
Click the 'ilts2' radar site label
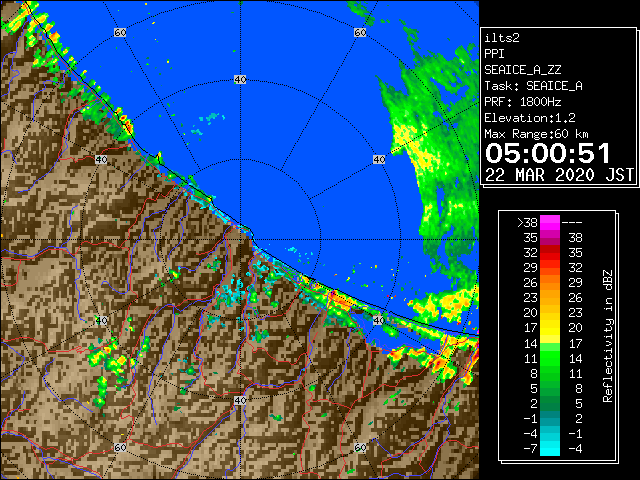click(x=502, y=38)
